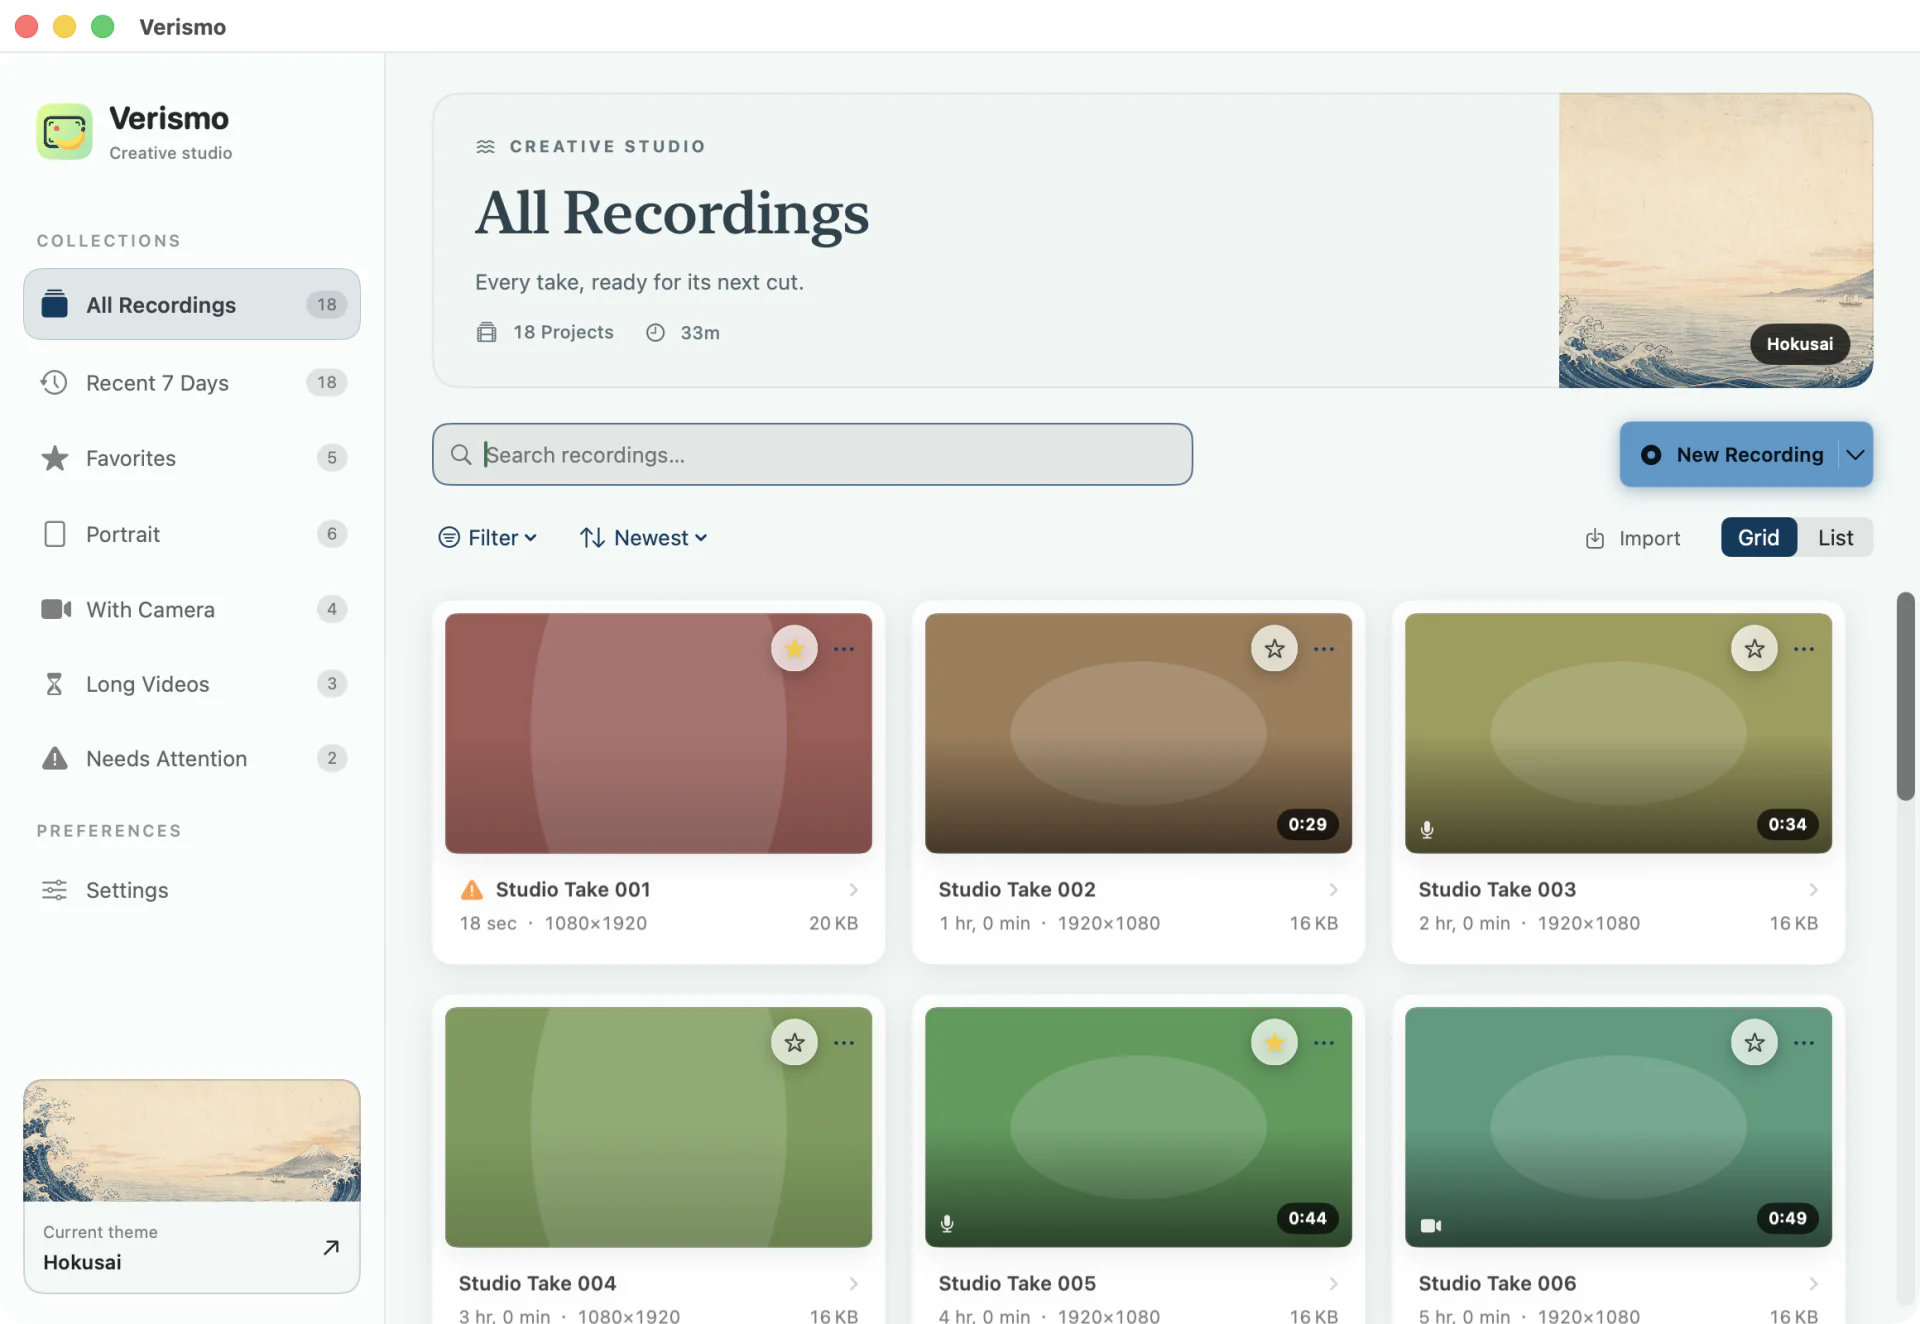This screenshot has width=1920, height=1324.
Task: Open more options for Studio Take 006
Action: 1804,1043
